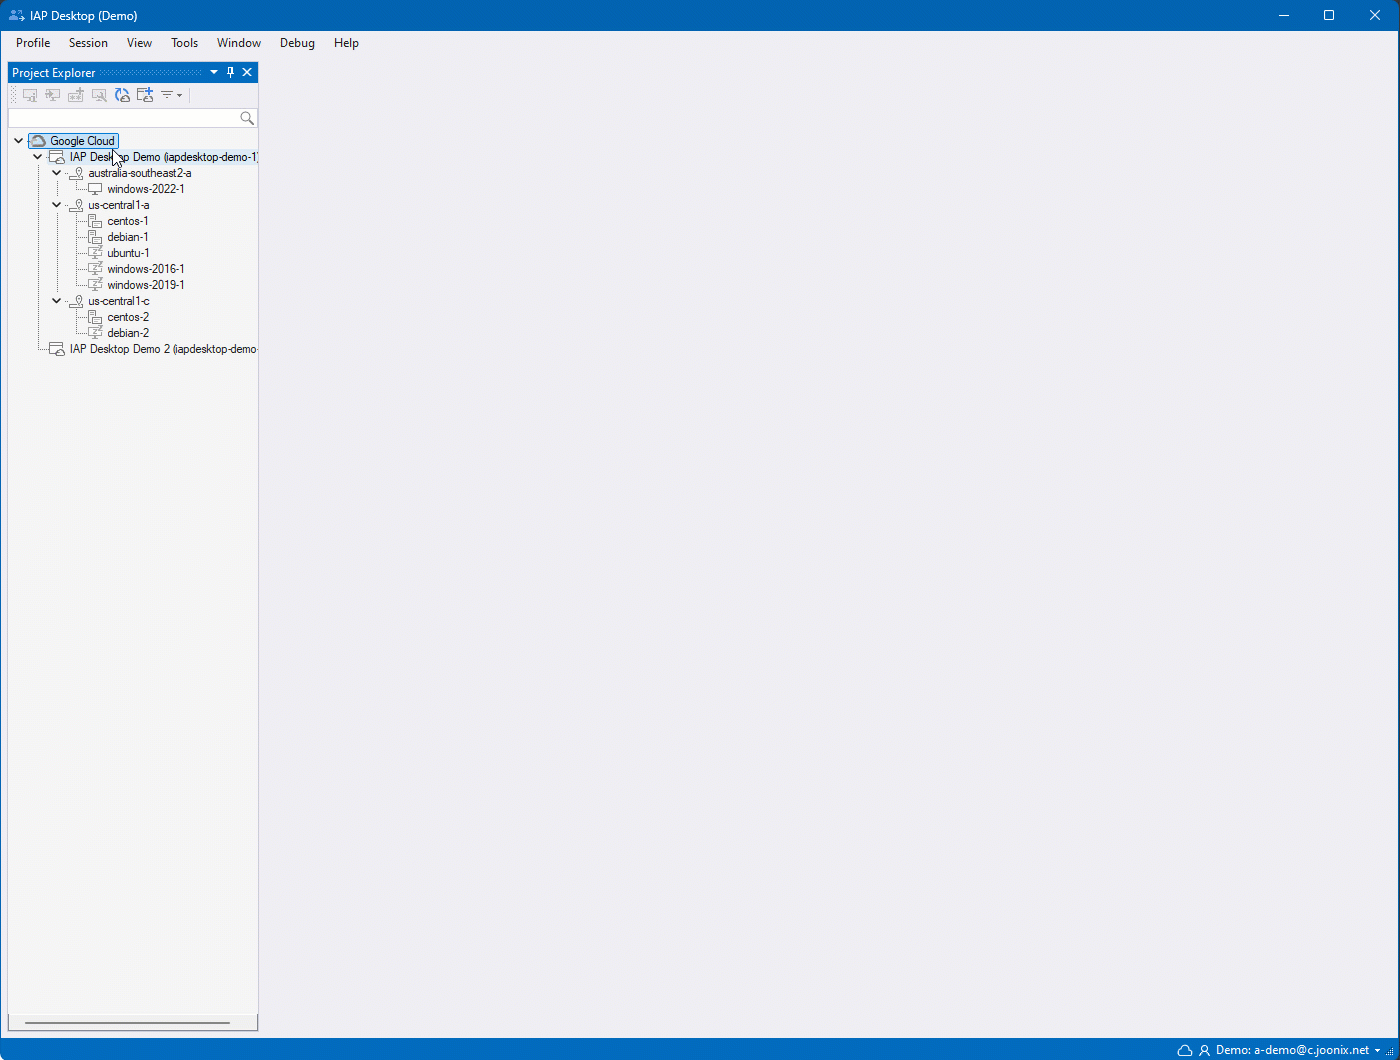The height and width of the screenshot is (1060, 1400).
Task: Click the australia-southeast2-a zone icon
Action: pyautogui.click(x=76, y=173)
